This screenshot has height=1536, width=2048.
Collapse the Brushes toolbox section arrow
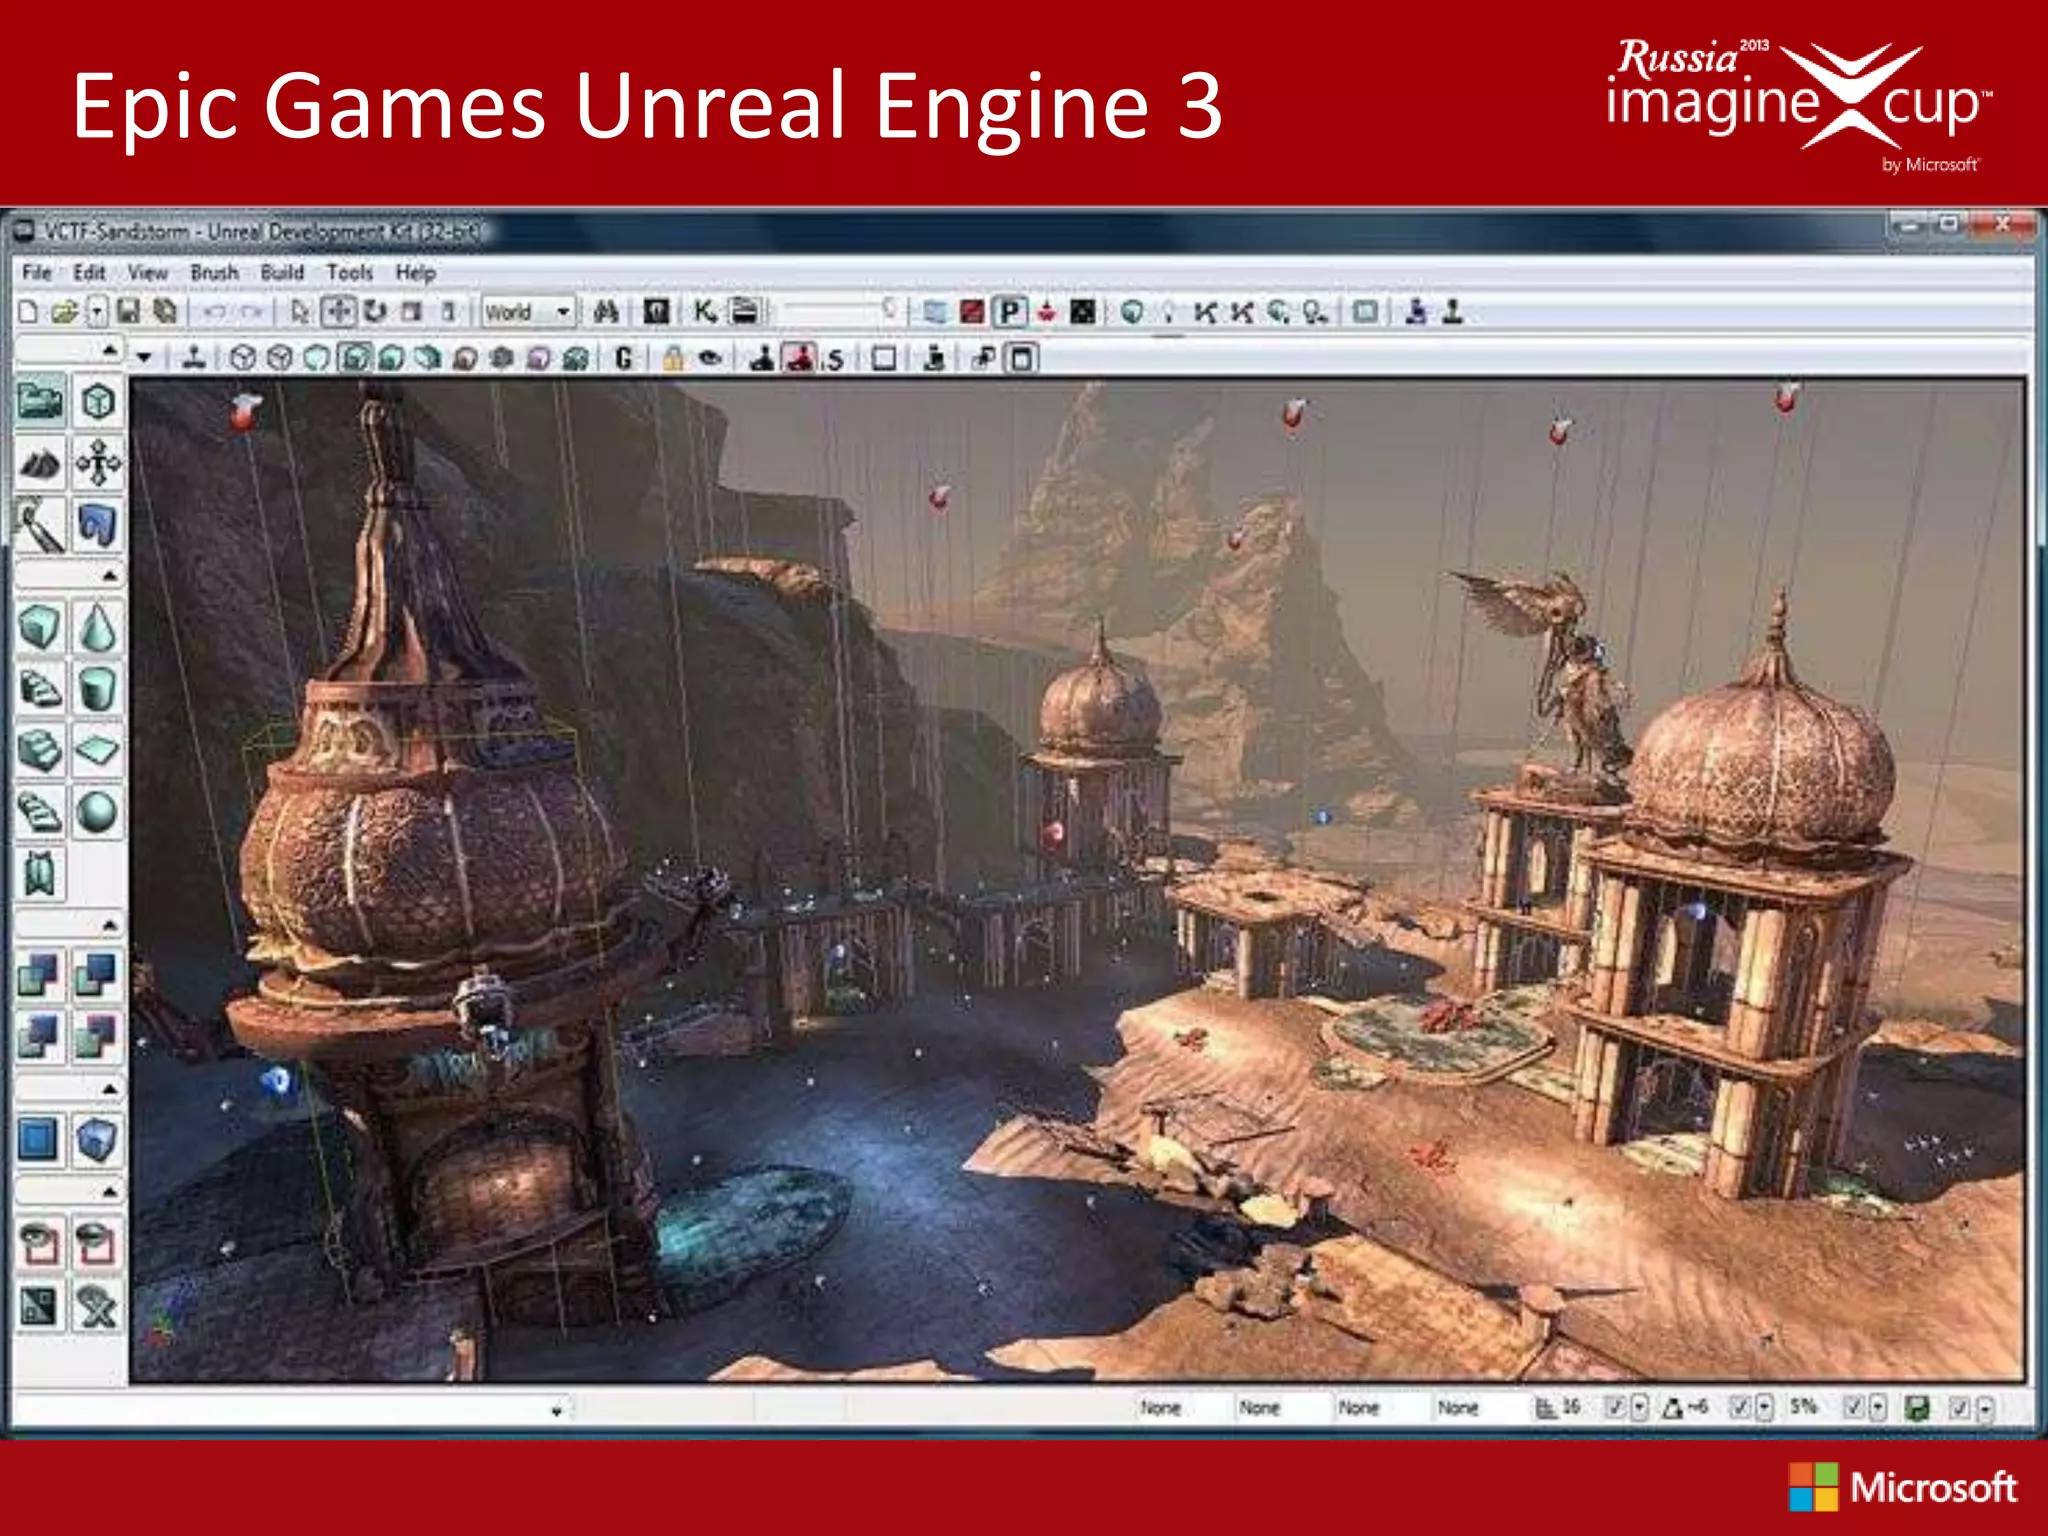(x=109, y=577)
